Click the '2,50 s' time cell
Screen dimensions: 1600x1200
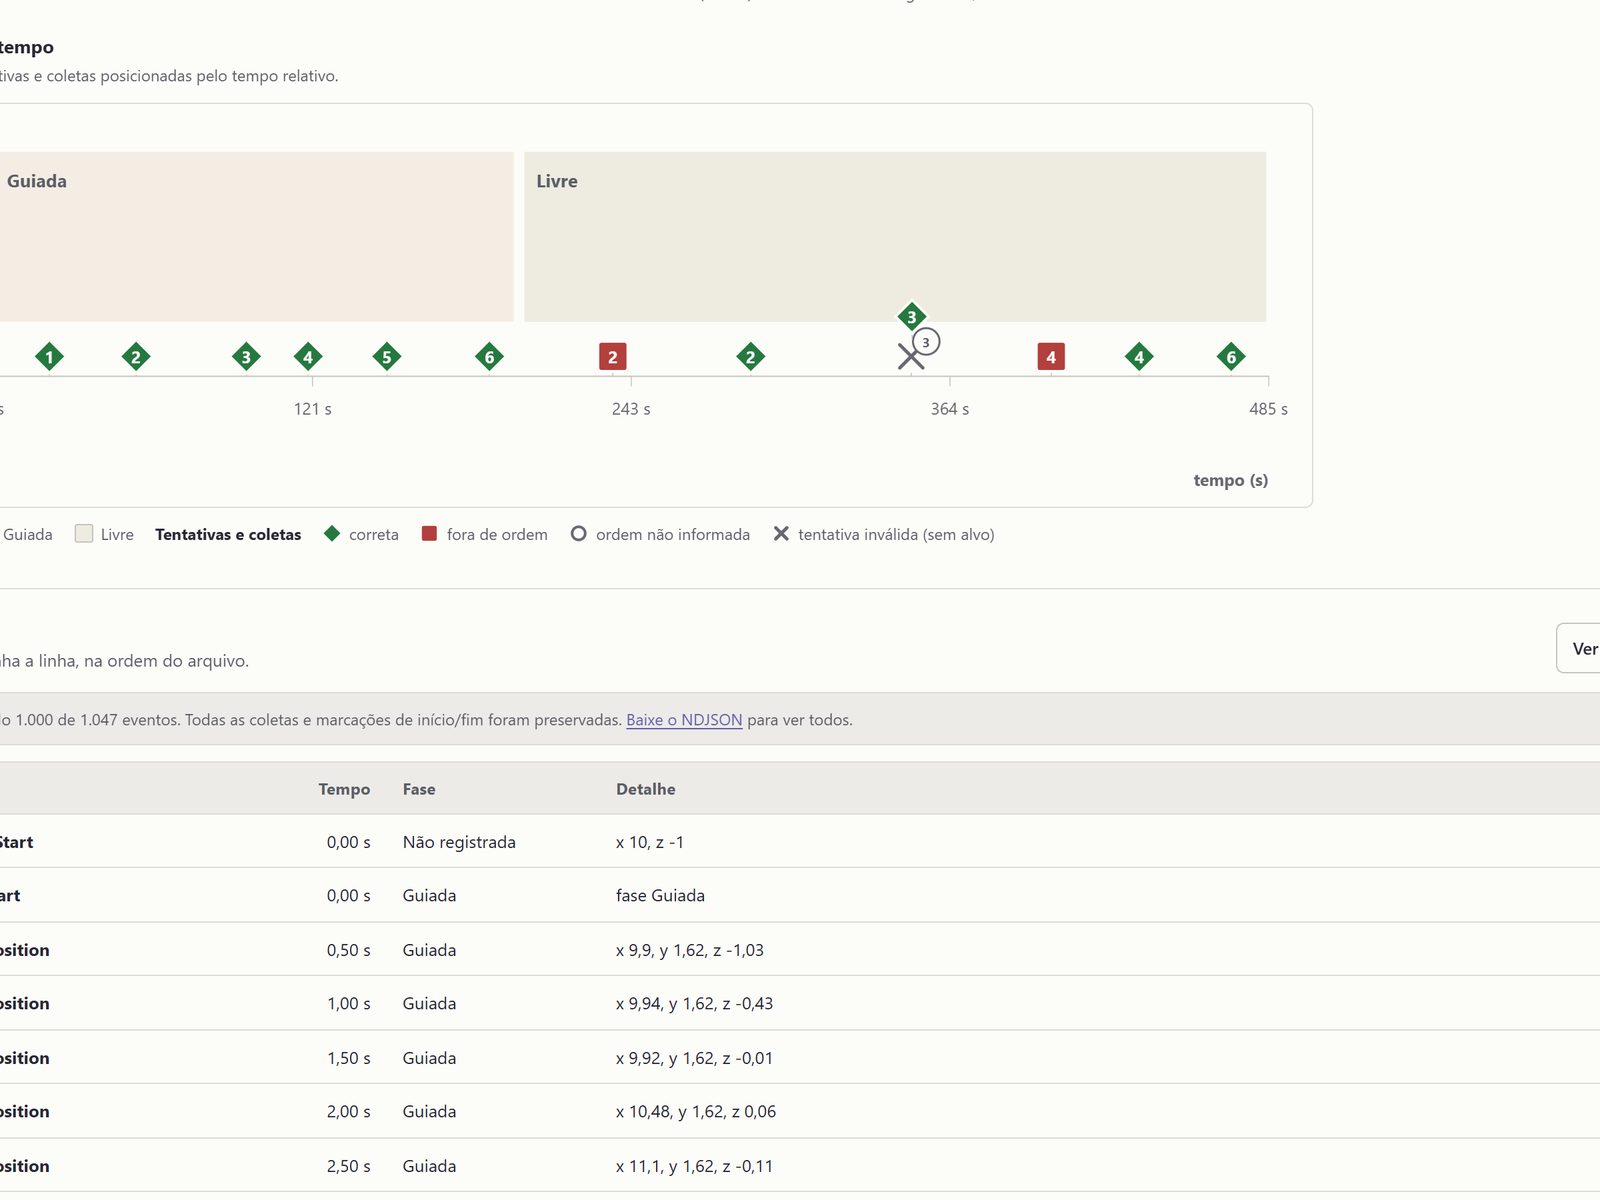point(348,1166)
